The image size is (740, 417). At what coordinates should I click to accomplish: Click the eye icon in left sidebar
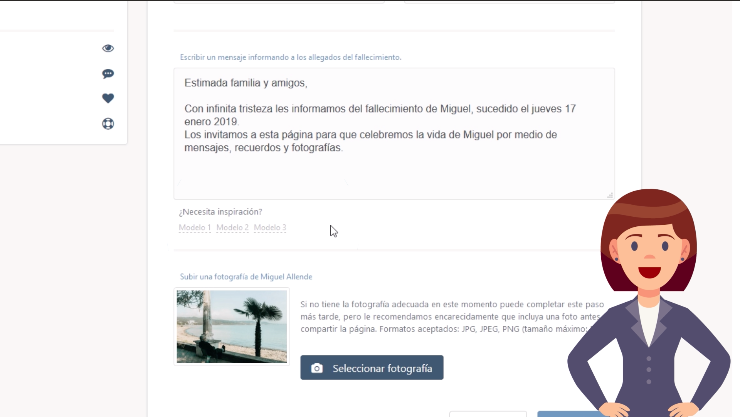(x=108, y=48)
